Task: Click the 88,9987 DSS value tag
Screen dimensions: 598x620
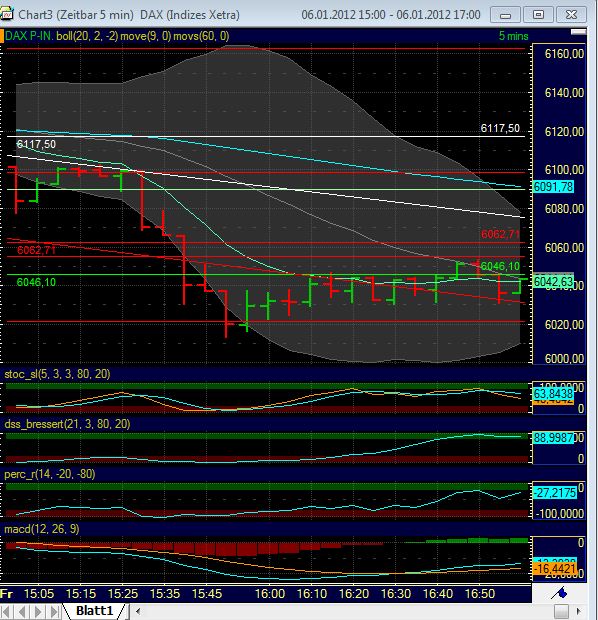Action: tap(553, 438)
